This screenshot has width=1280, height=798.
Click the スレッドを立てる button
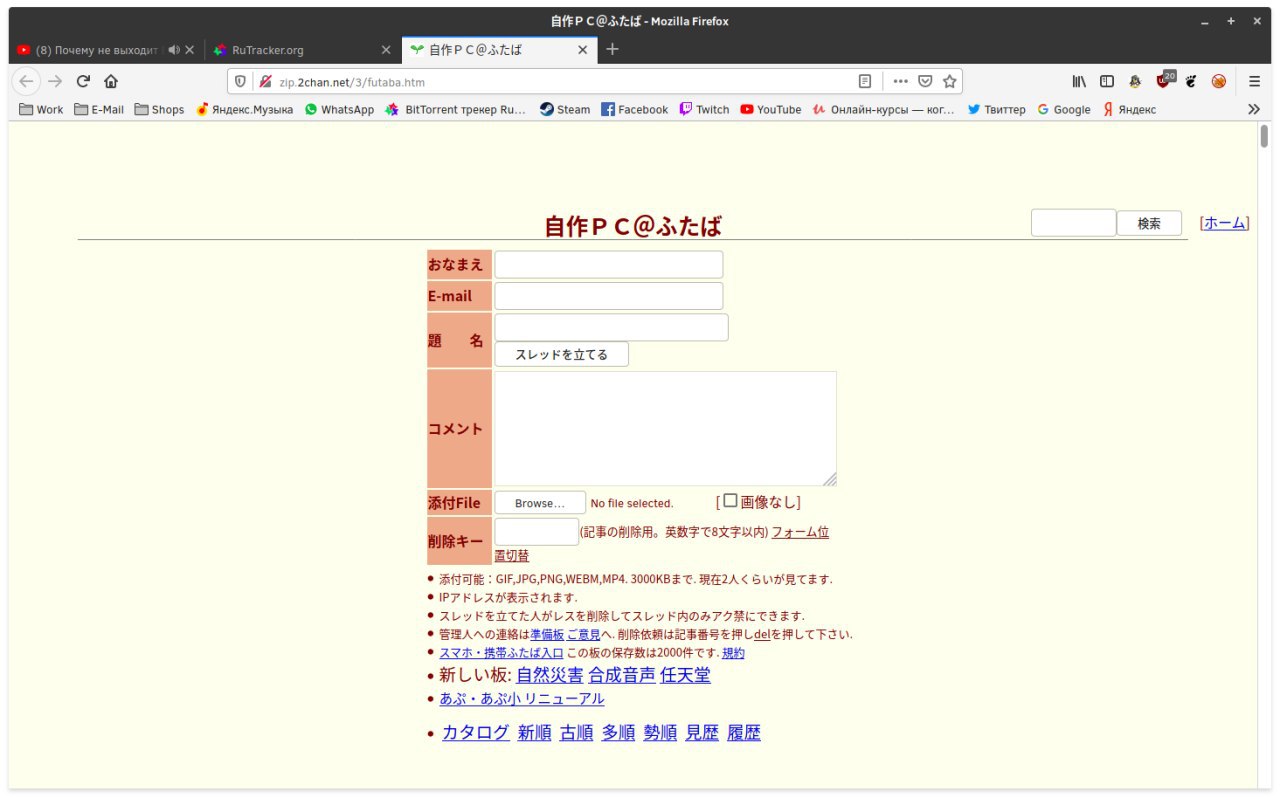click(561, 354)
